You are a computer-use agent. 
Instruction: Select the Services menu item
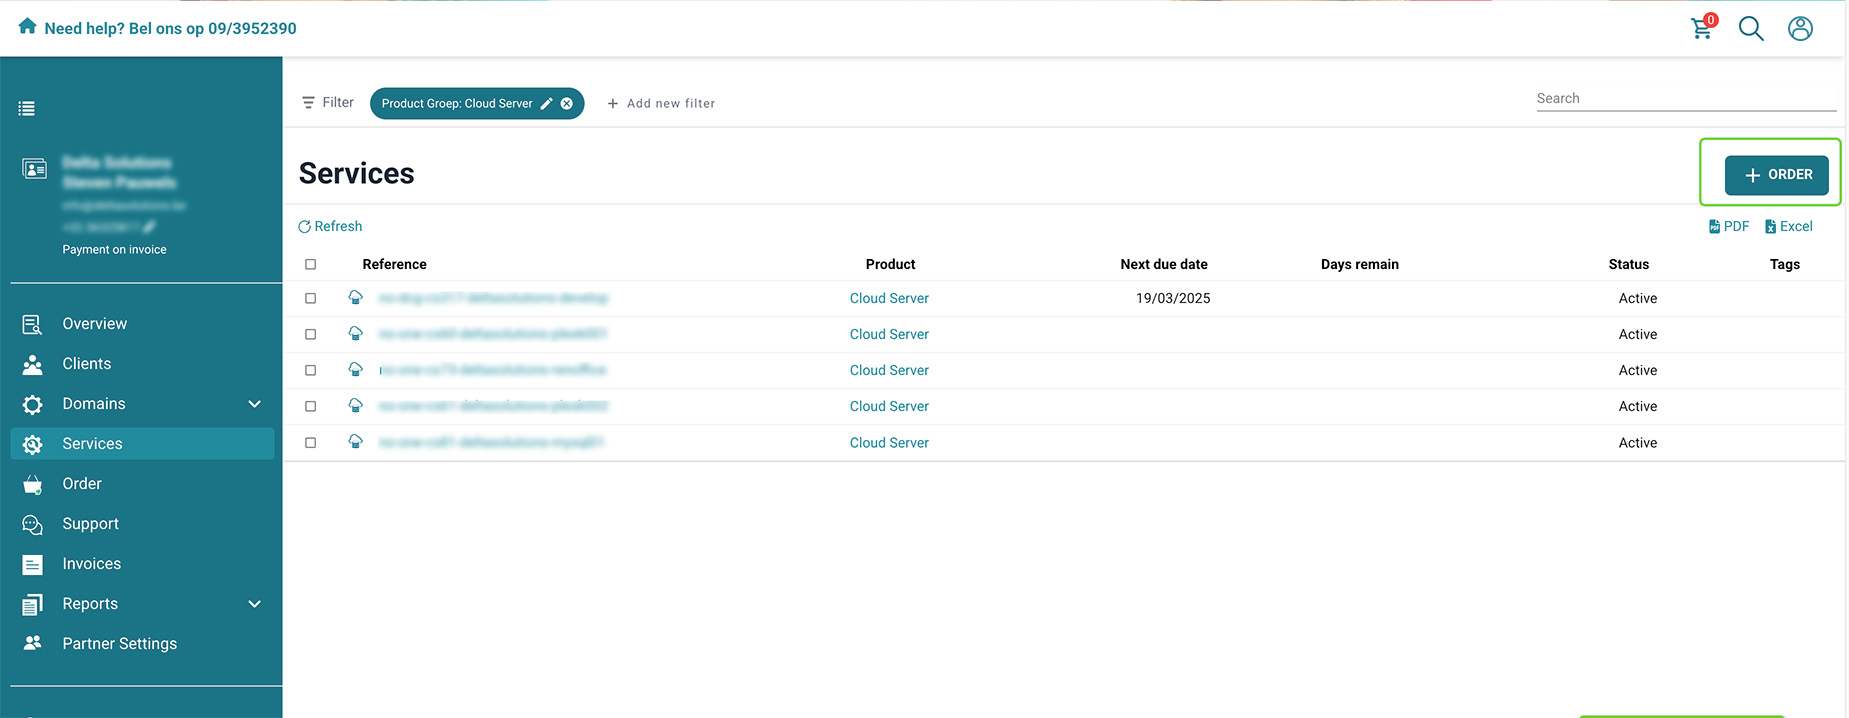[142, 444]
